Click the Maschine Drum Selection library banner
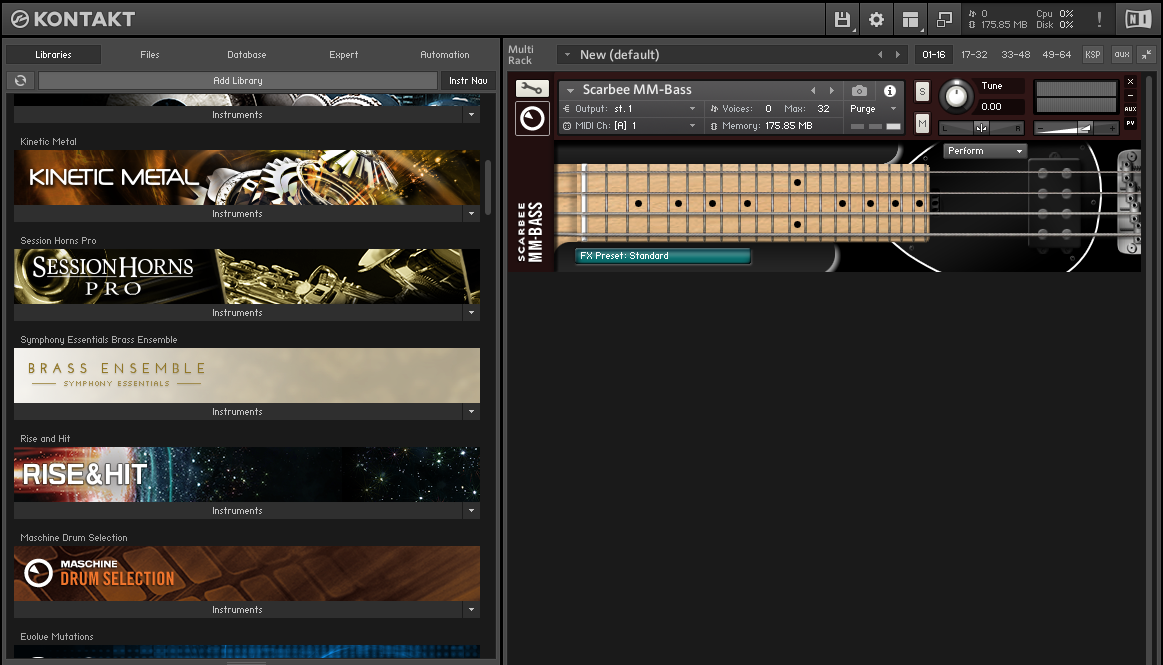1163x665 pixels. 247,573
